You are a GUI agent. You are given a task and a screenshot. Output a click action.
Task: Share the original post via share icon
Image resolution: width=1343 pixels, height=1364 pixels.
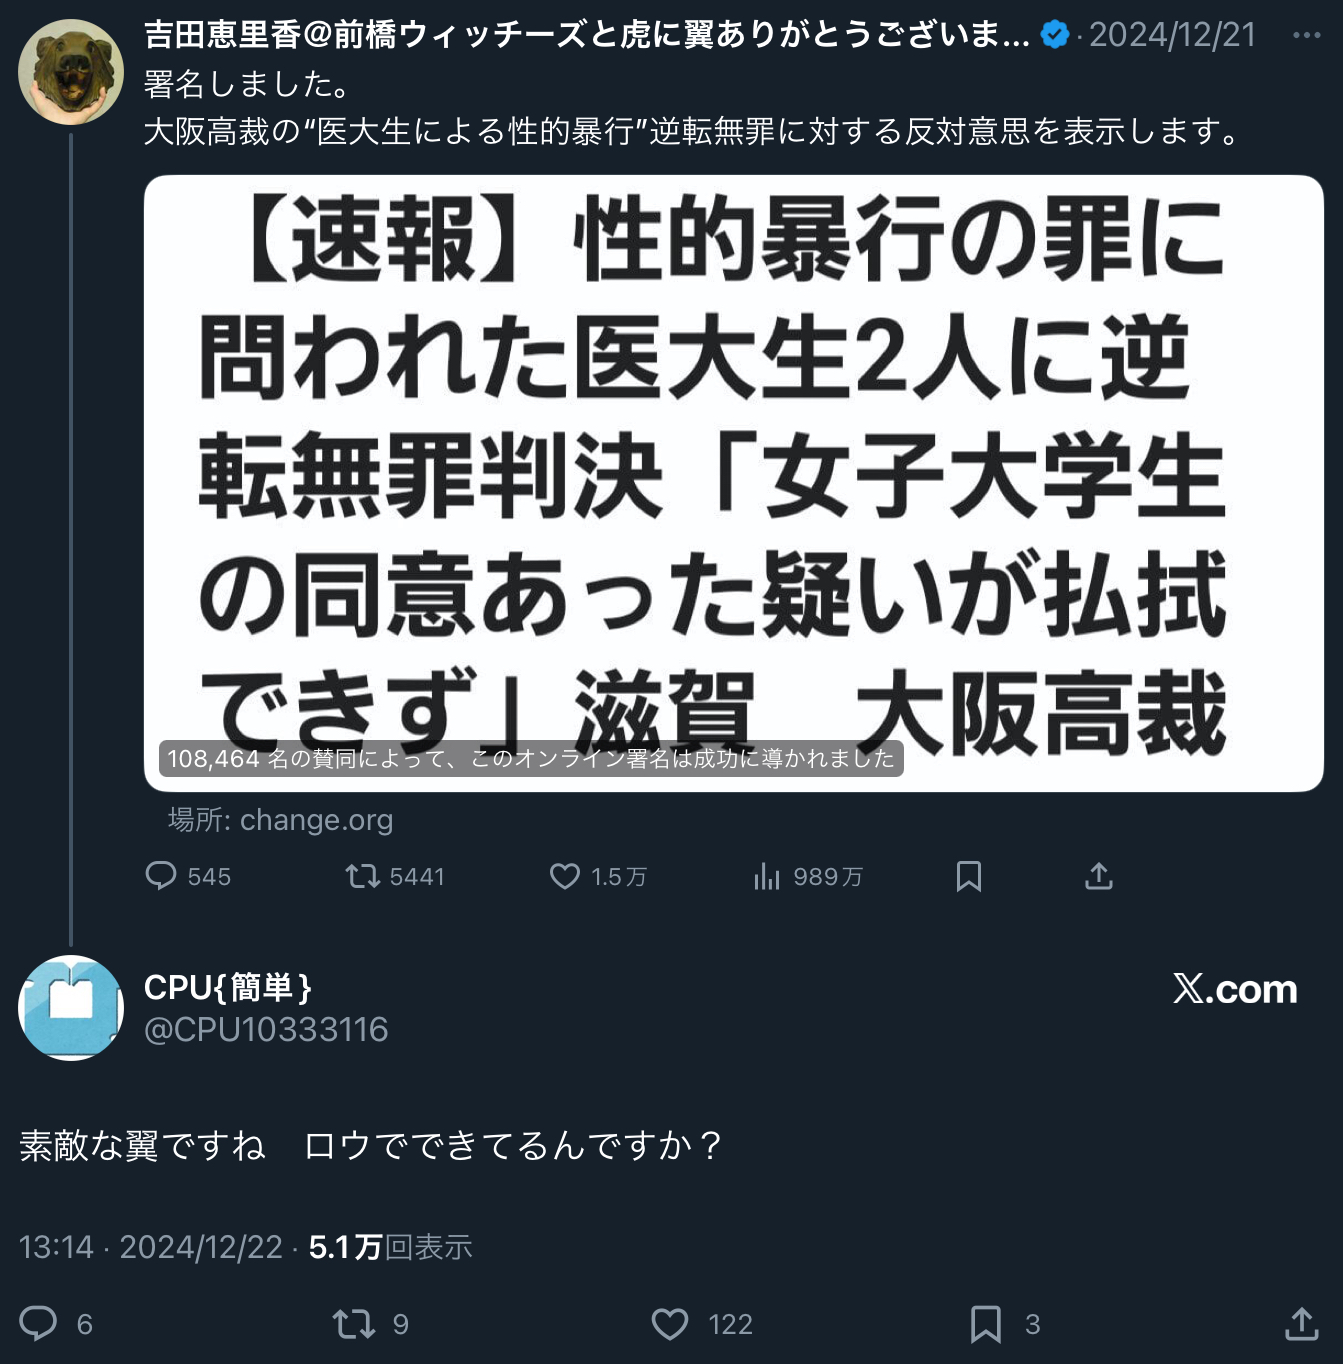pos(1099,876)
